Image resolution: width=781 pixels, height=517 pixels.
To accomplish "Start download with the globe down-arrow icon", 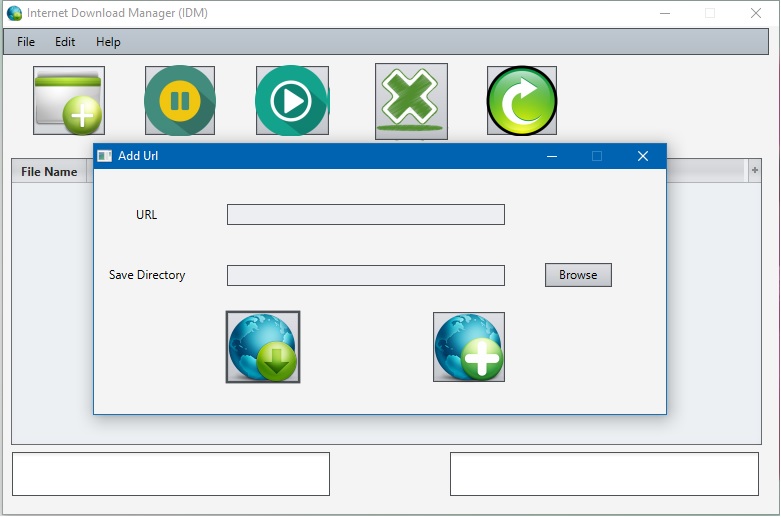I will click(263, 347).
